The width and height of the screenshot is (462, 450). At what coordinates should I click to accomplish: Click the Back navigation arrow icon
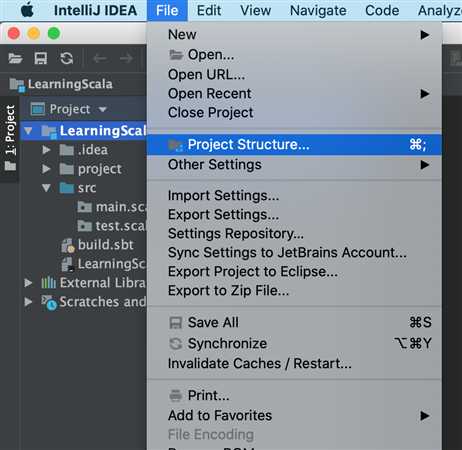100,59
